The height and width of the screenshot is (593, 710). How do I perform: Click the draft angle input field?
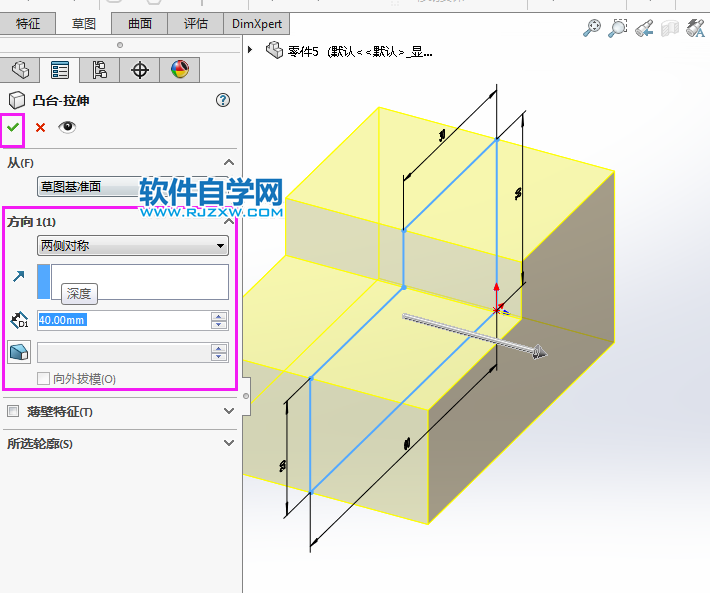click(124, 352)
